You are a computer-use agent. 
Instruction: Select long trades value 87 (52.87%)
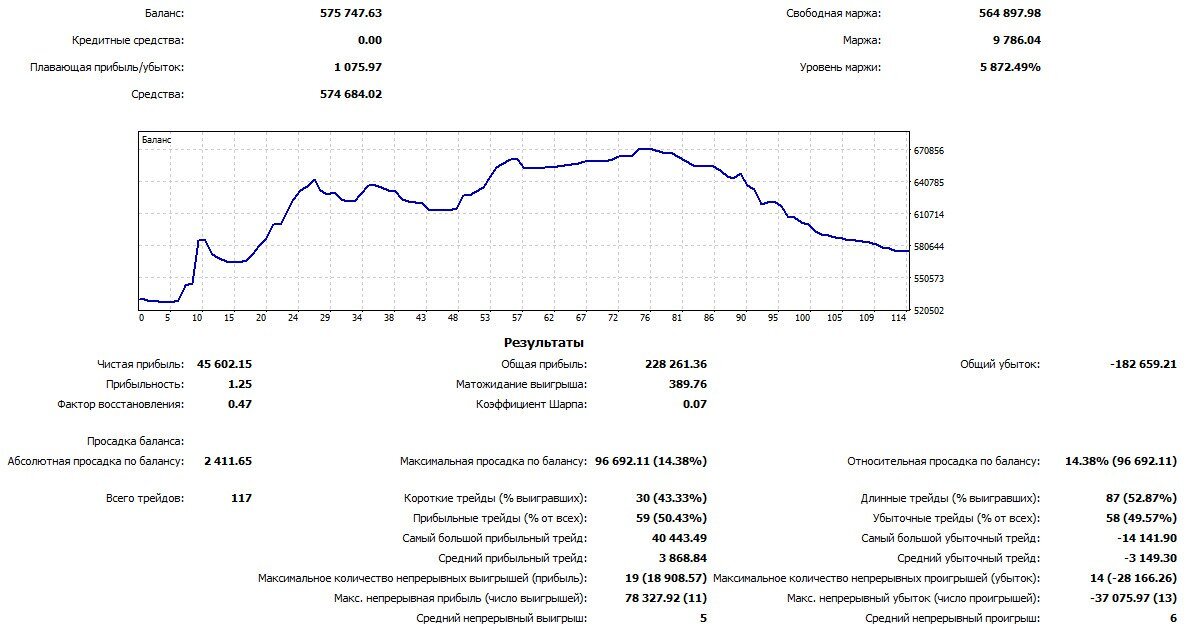click(x=1142, y=498)
